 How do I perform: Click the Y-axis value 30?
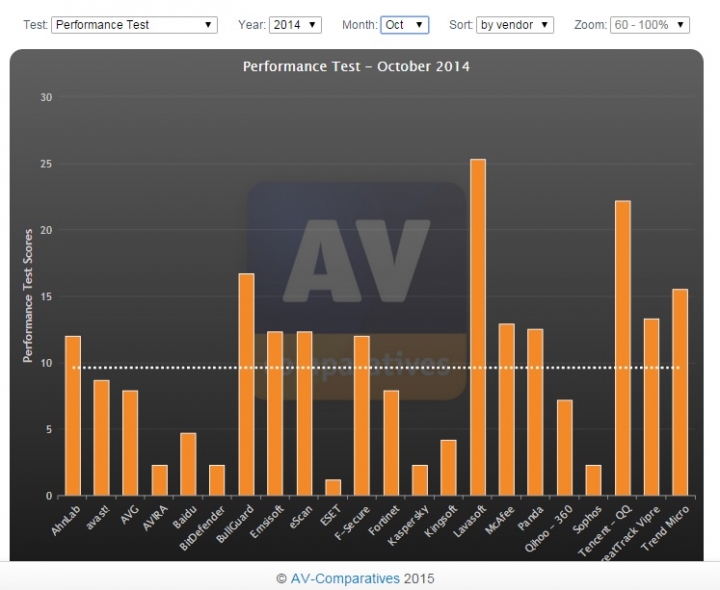coord(46,97)
